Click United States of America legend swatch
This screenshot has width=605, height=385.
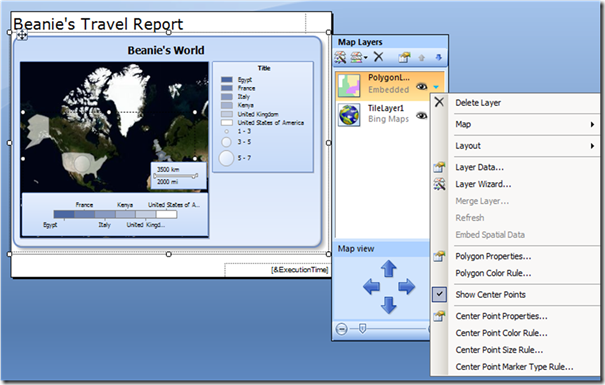point(226,123)
